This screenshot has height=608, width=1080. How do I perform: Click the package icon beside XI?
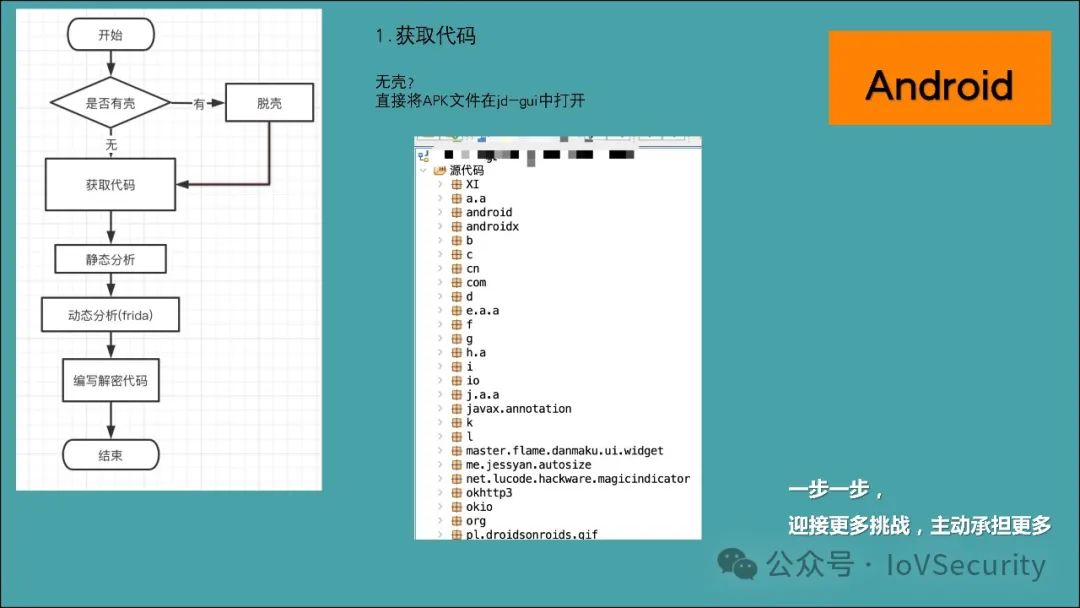tap(456, 185)
